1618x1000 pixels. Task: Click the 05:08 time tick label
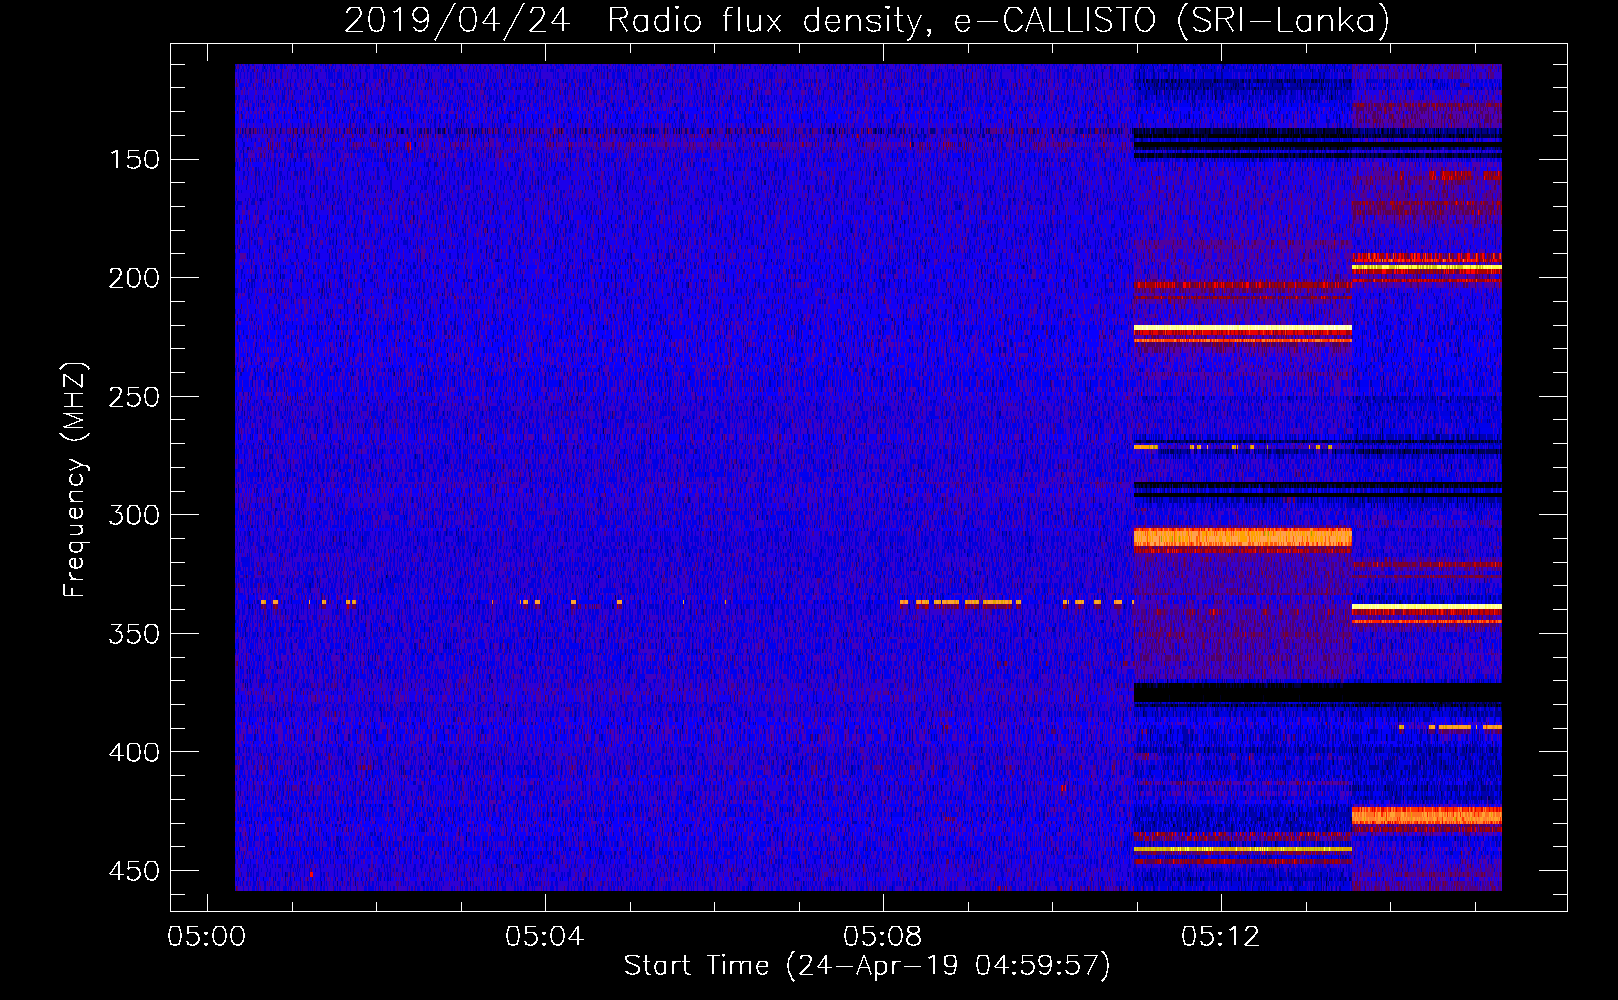pos(882,937)
